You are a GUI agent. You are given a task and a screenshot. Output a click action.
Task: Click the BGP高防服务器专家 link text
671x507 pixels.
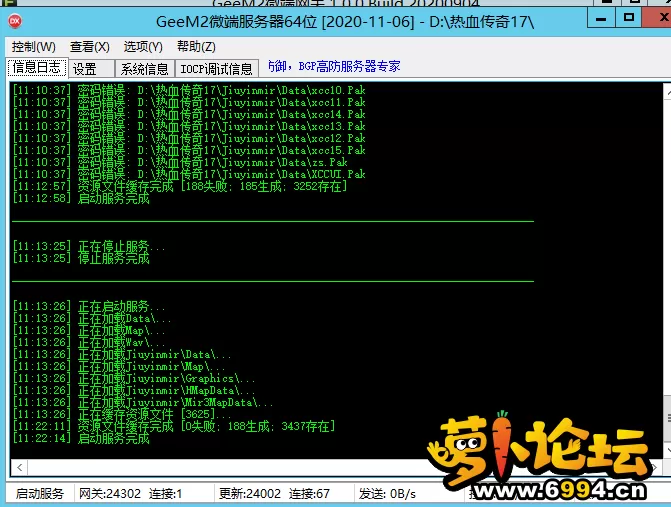pos(349,66)
